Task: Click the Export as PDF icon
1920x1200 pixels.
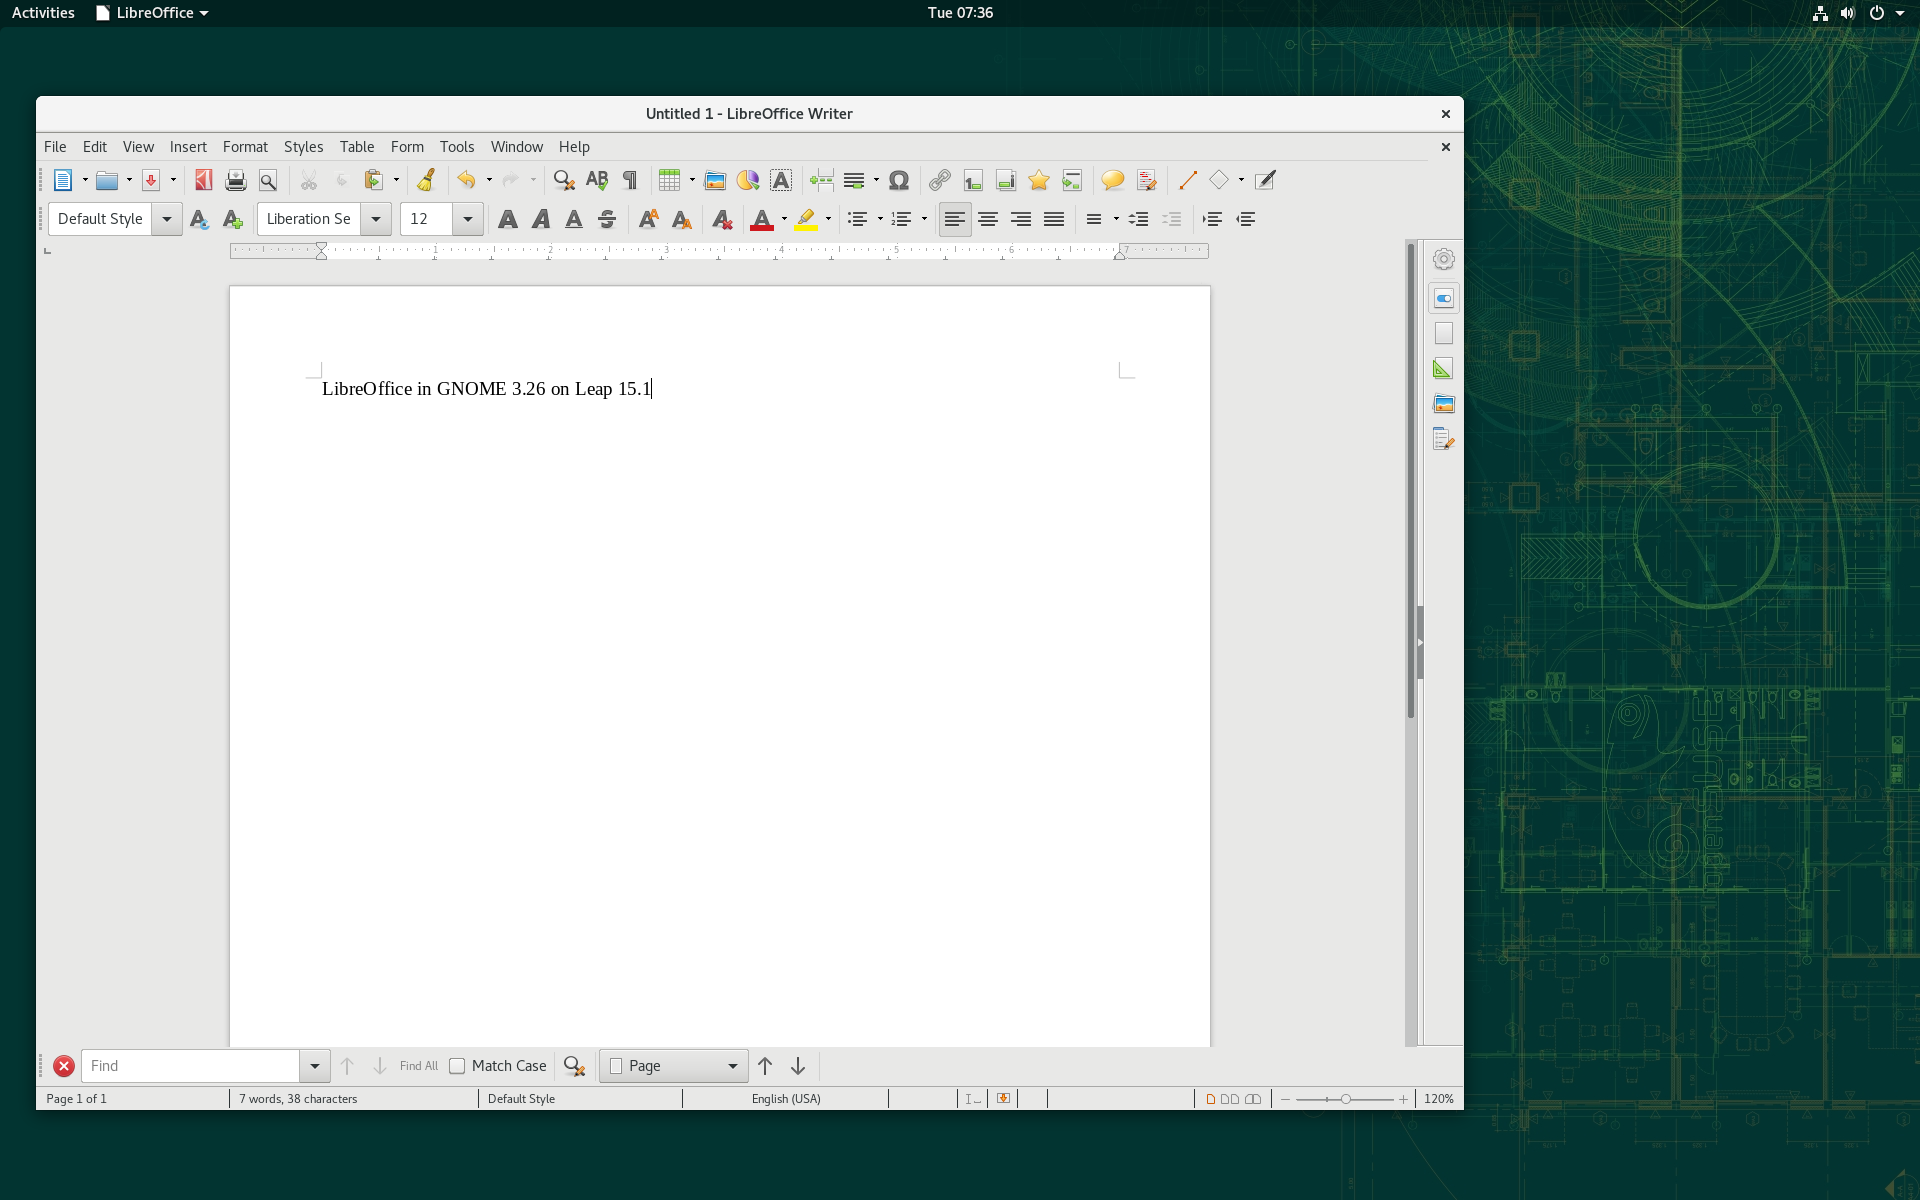Action: tap(203, 180)
